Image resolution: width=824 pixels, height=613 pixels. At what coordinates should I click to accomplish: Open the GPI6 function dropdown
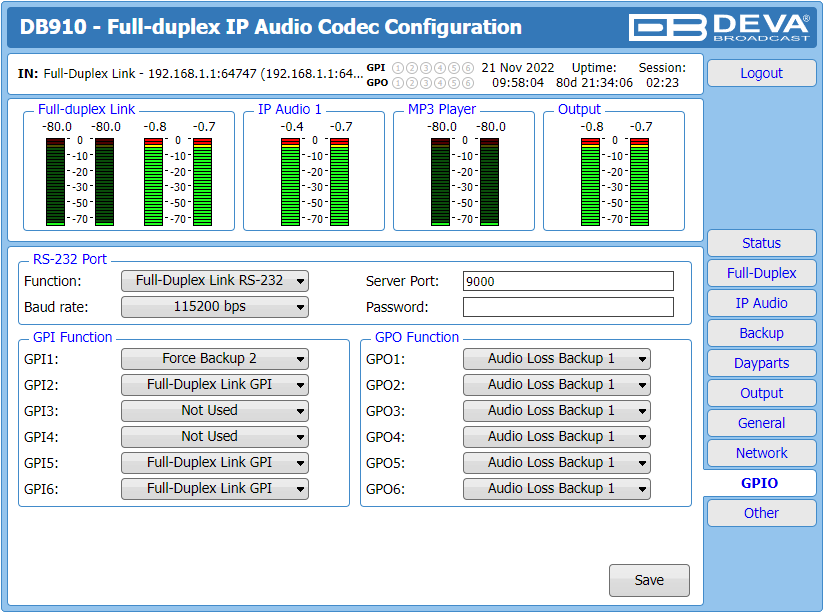click(214, 489)
